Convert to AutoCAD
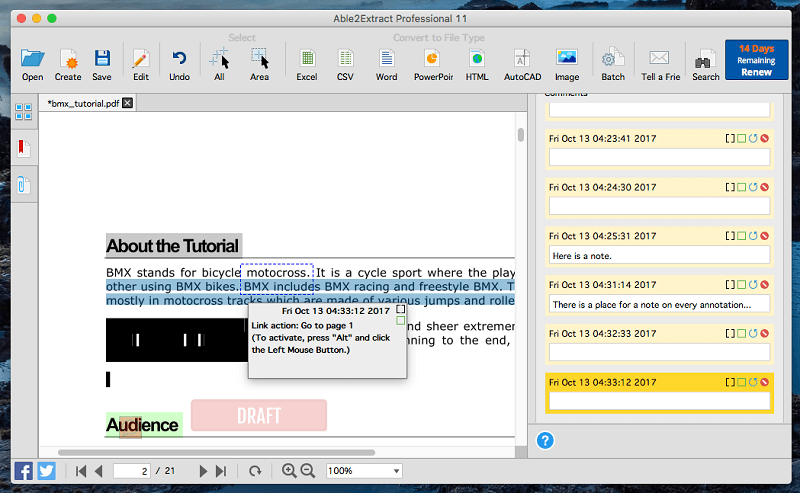 [x=522, y=65]
